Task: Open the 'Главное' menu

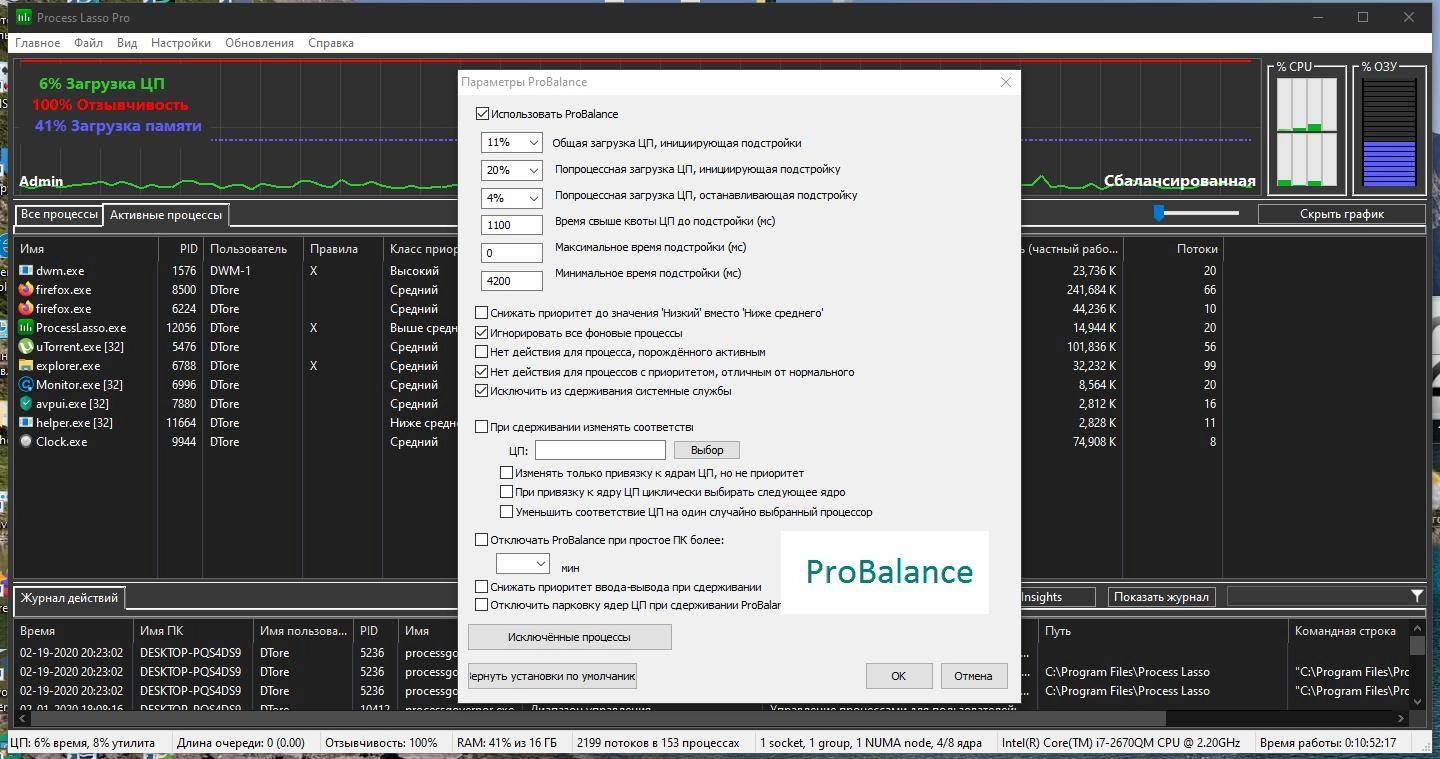Action: [x=37, y=43]
